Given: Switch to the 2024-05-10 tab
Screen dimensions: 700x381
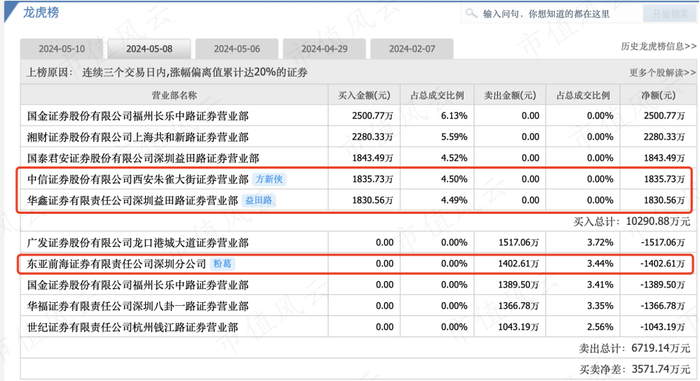Looking at the screenshot, I should [x=62, y=49].
